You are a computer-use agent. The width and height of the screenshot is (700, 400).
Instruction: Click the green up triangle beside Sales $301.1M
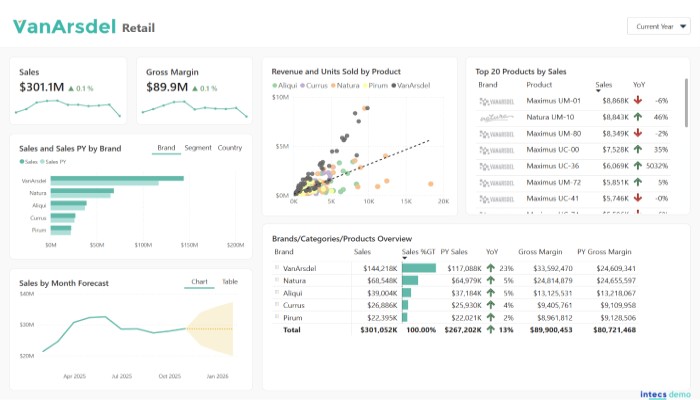click(x=71, y=88)
